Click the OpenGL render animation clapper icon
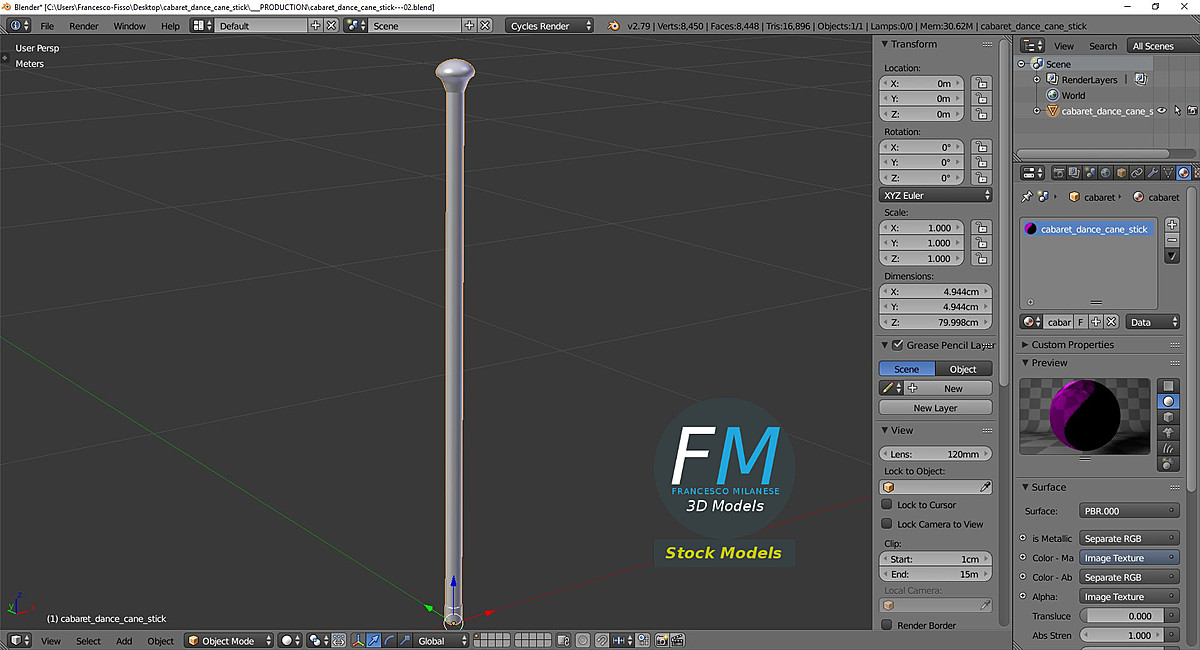This screenshot has width=1200, height=650. coord(679,640)
